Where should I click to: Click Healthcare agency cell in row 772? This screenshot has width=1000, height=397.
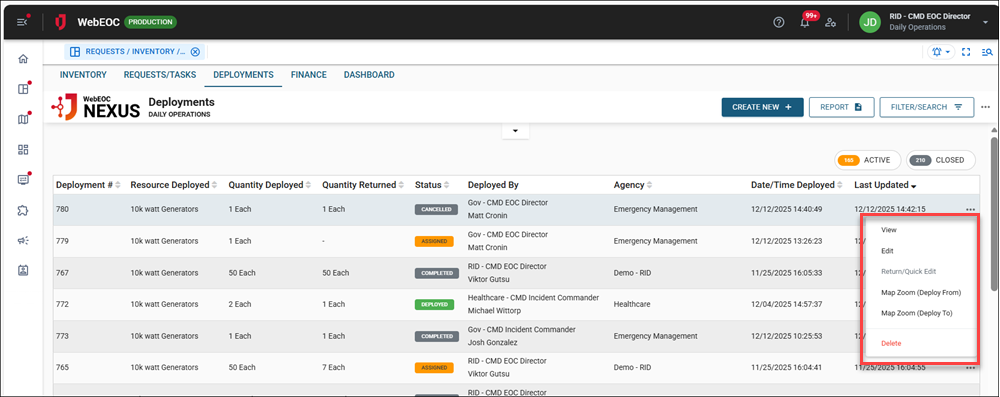pyautogui.click(x=632, y=304)
